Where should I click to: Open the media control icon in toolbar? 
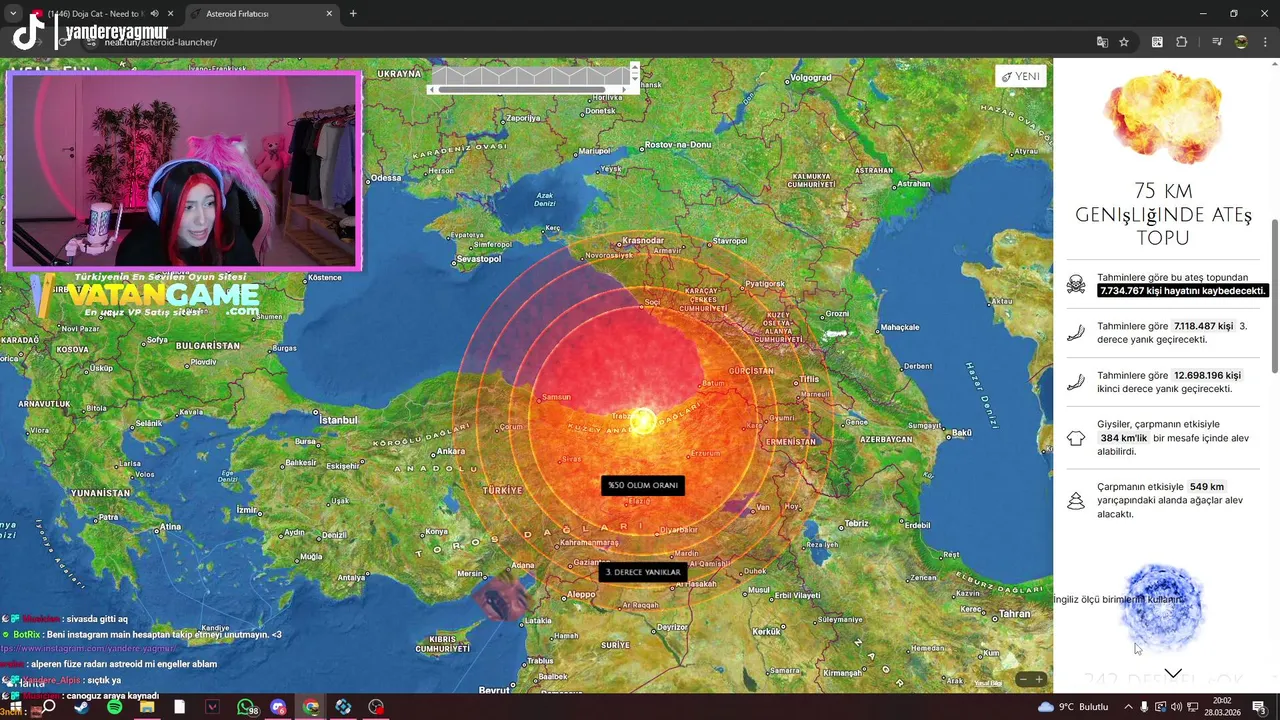[1217, 42]
